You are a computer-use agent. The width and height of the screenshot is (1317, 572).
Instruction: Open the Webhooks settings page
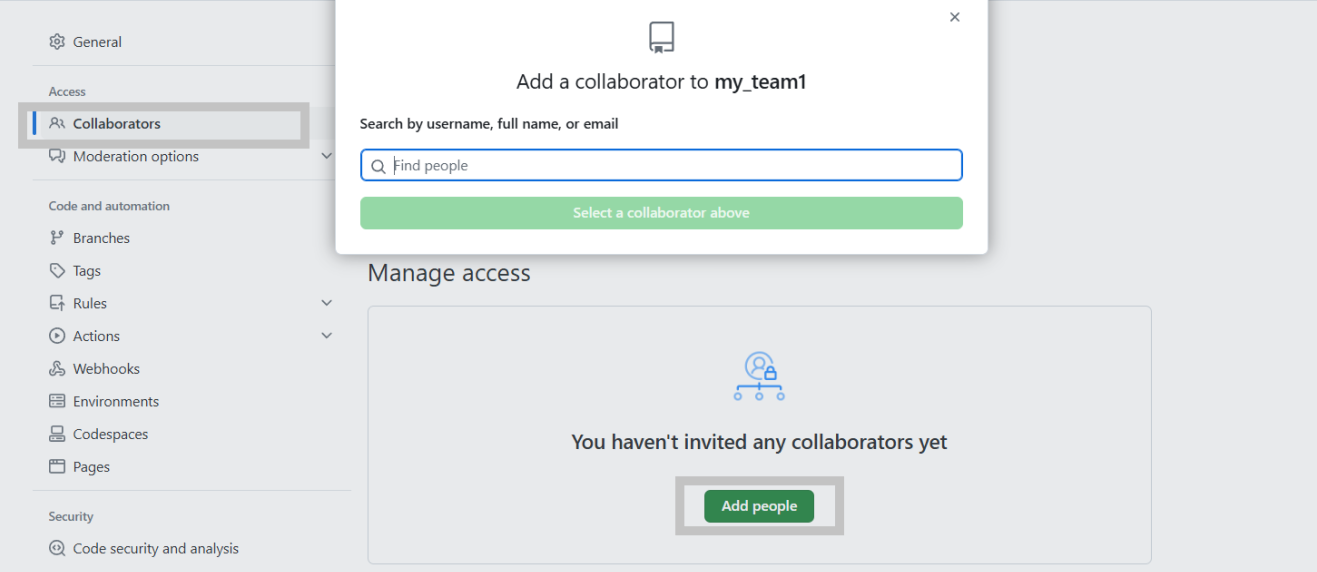click(x=106, y=369)
